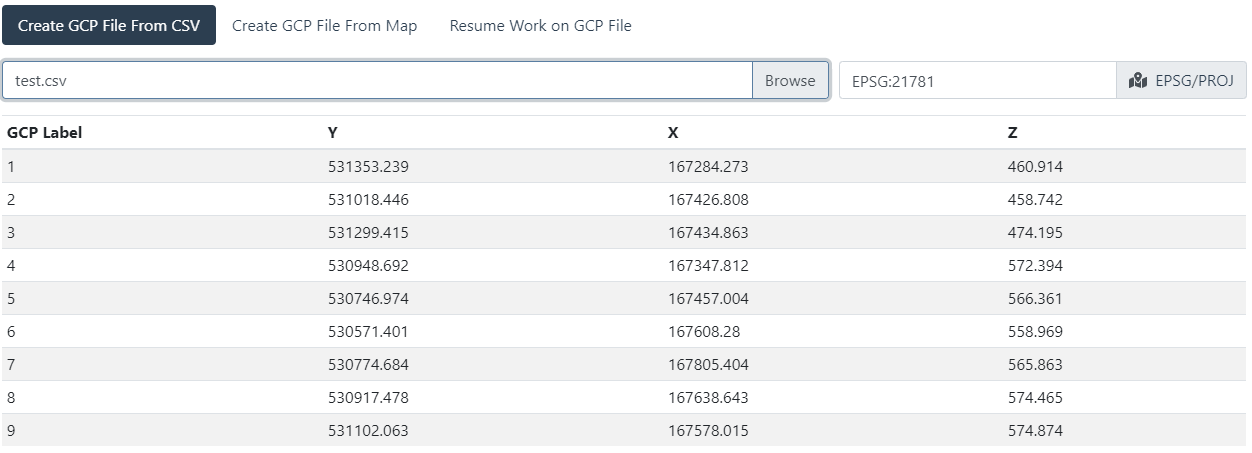Click X value 167434.863 in row 3

pos(708,233)
